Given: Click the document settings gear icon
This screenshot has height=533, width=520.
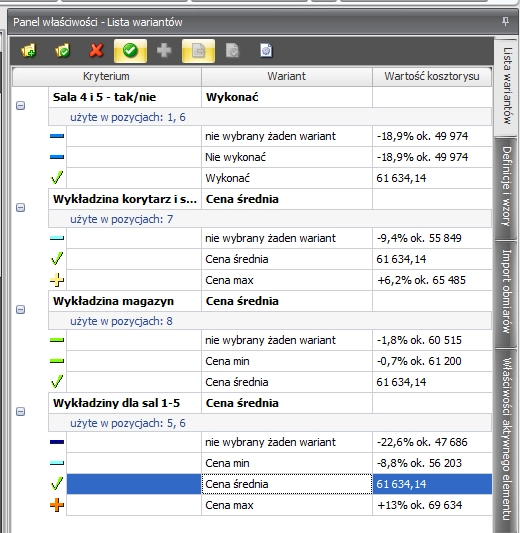Looking at the screenshot, I should [266, 51].
